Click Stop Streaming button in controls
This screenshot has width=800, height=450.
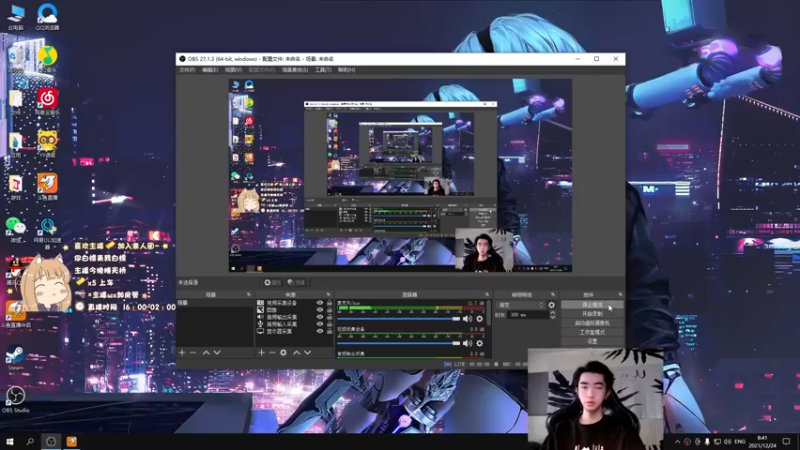[592, 305]
